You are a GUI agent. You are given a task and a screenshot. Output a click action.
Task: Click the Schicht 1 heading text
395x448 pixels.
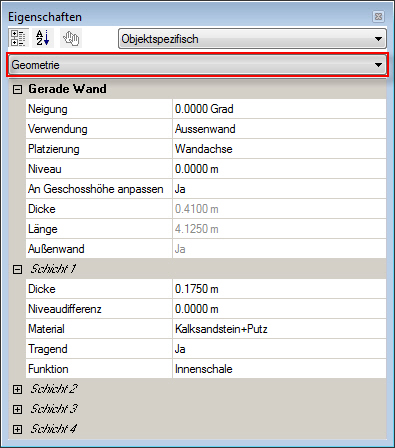pyautogui.click(x=53, y=269)
